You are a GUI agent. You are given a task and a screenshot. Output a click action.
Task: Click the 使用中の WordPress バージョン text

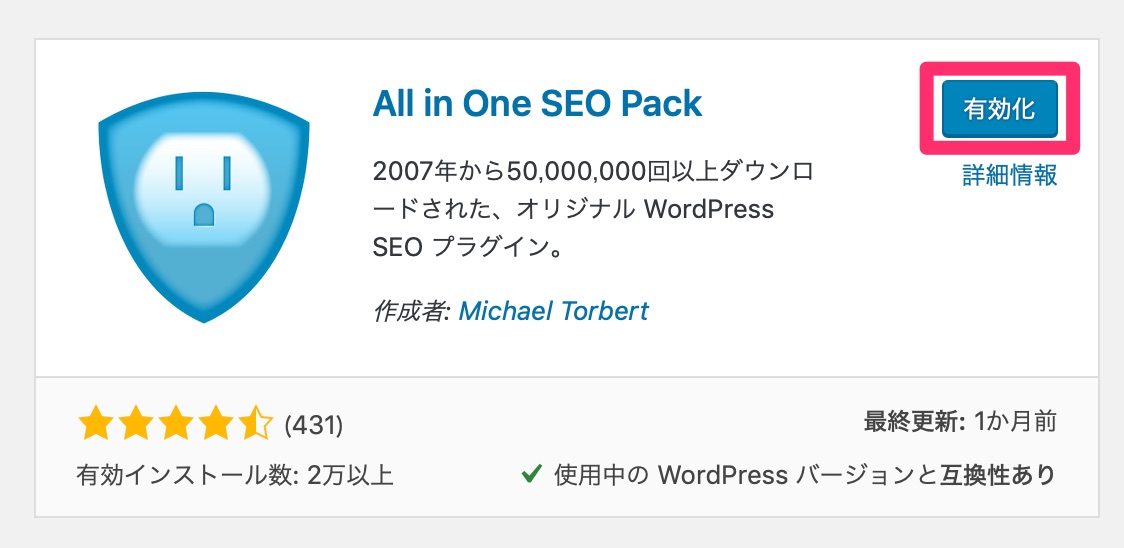tap(735, 474)
